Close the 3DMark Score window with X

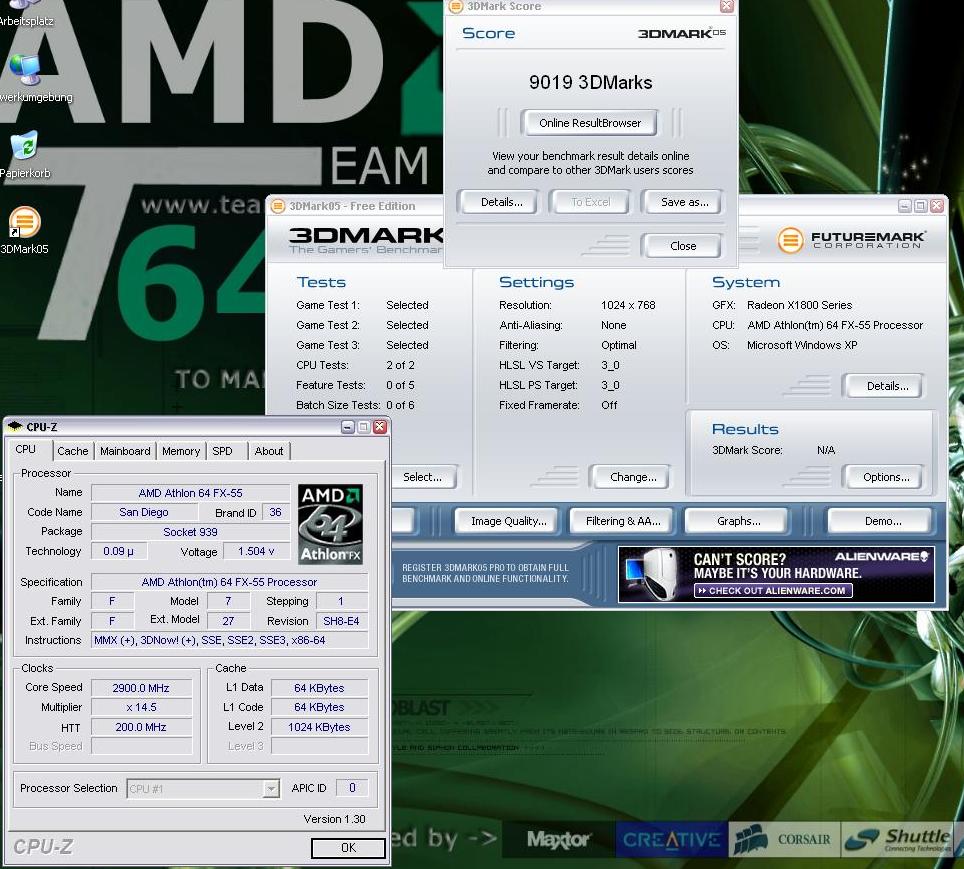tap(727, 6)
